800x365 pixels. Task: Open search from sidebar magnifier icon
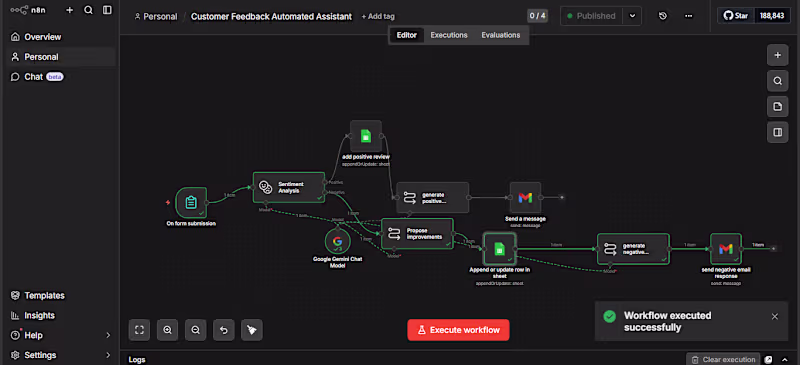point(88,10)
